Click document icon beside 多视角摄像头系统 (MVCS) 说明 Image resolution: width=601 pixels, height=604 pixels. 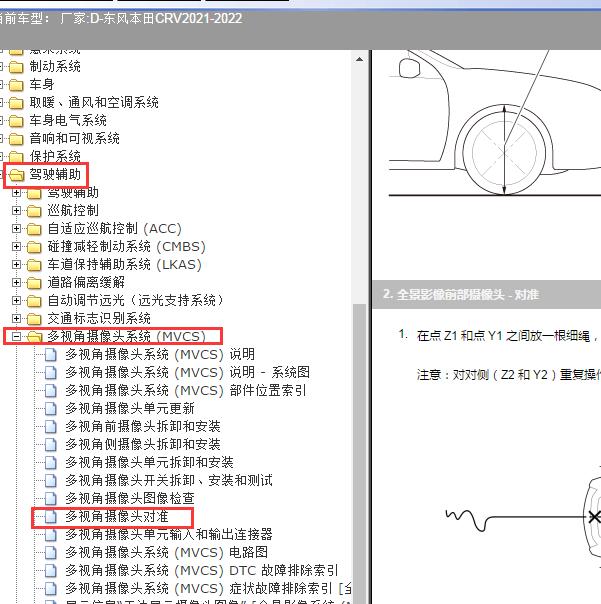(51, 354)
